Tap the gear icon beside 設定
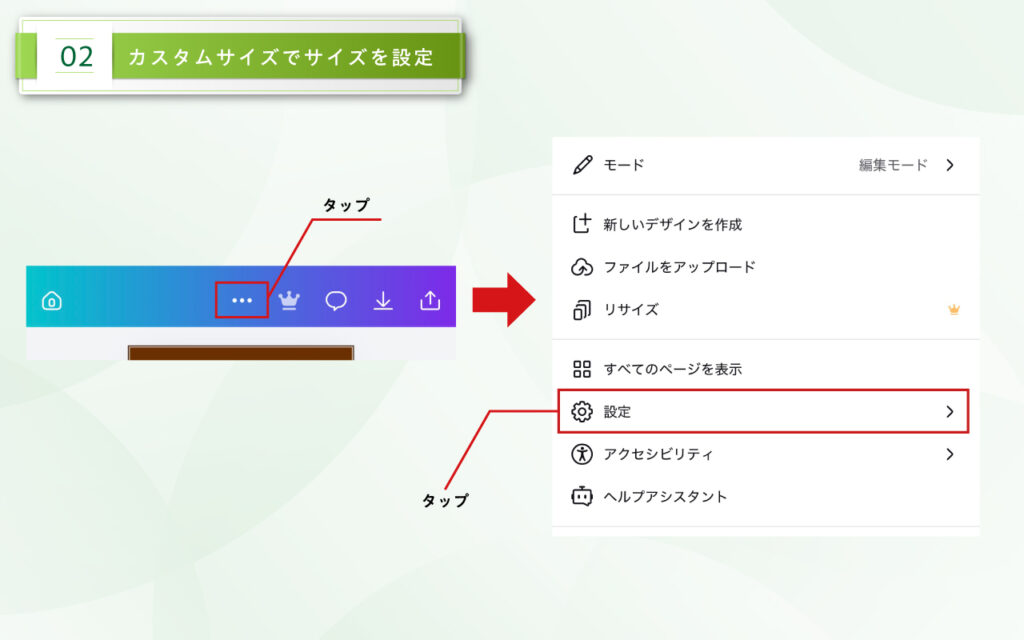This screenshot has height=640, width=1024. coord(583,411)
